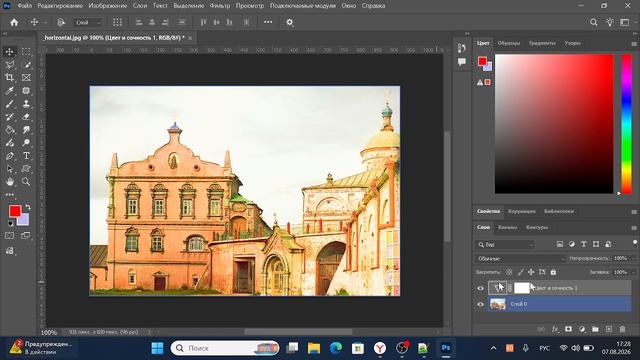Open the options bar gear settings
Viewport: 640px width, 360px height.
[x=289, y=22]
